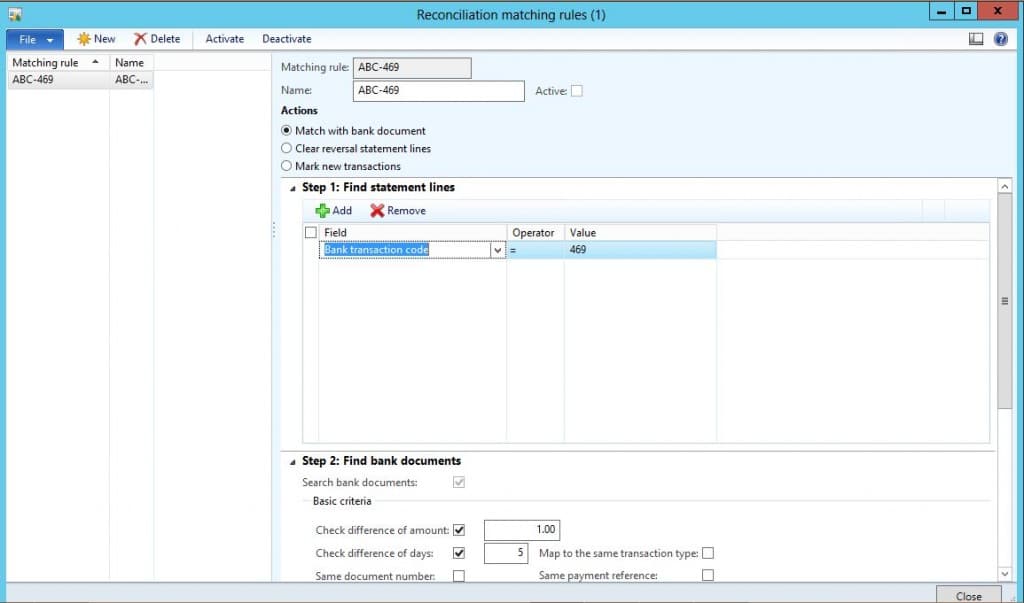Collapse the Step 1: Find statement lines section
This screenshot has width=1024, height=603.
(x=293, y=187)
